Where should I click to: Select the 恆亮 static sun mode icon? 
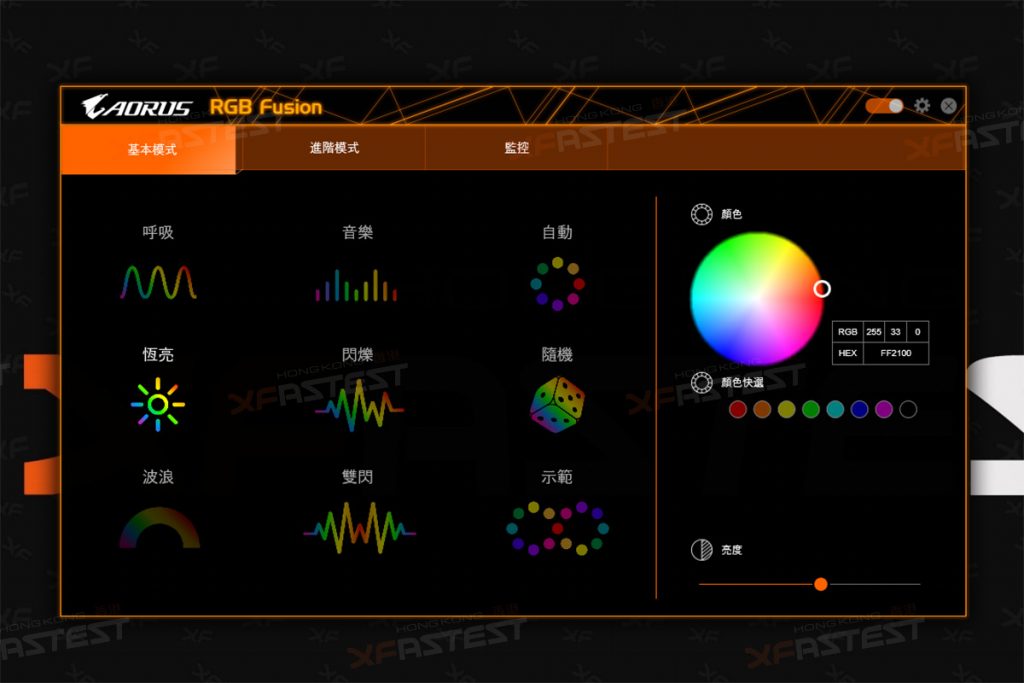tap(158, 404)
